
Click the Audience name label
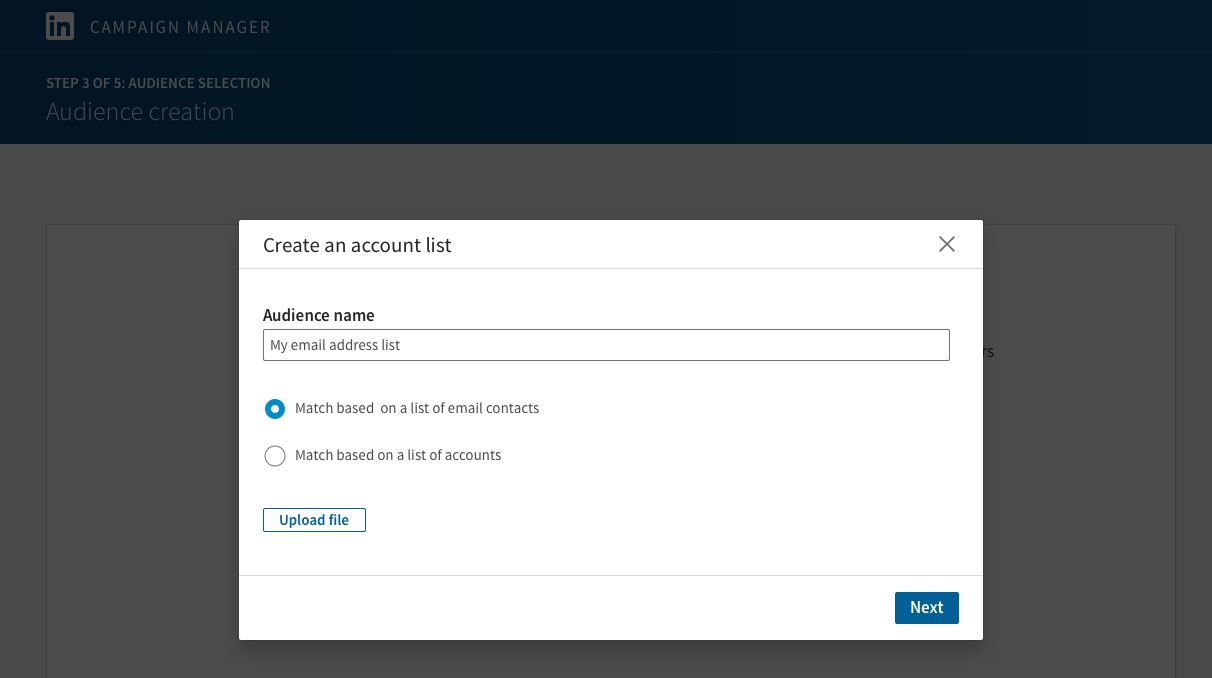pyautogui.click(x=318, y=314)
